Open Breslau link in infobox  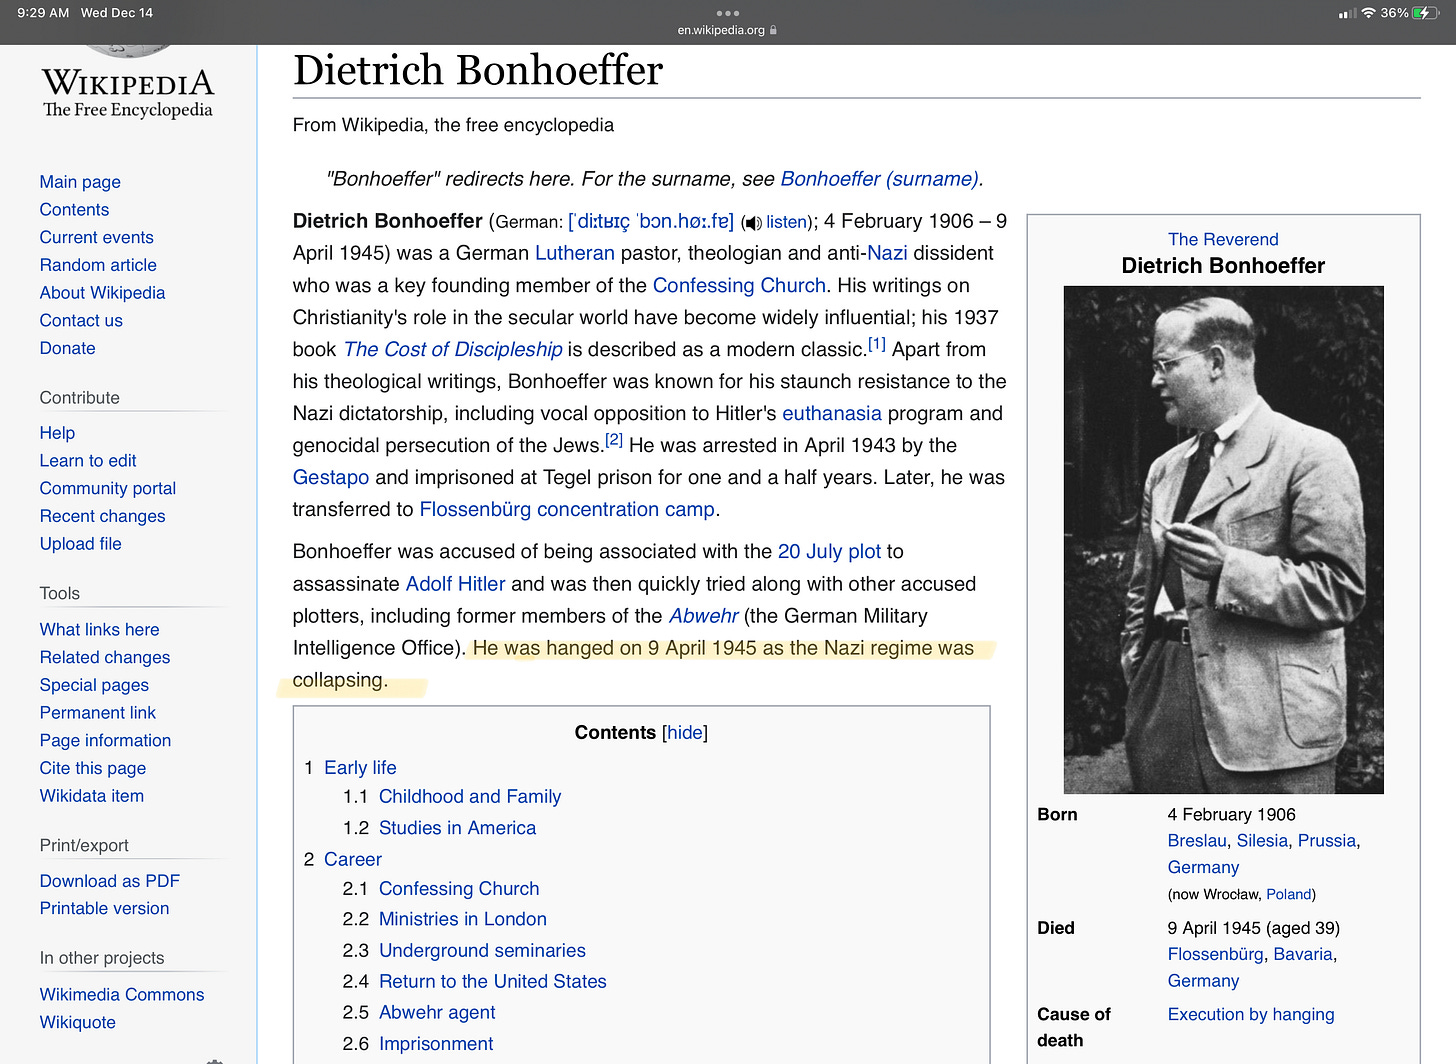pos(1197,841)
